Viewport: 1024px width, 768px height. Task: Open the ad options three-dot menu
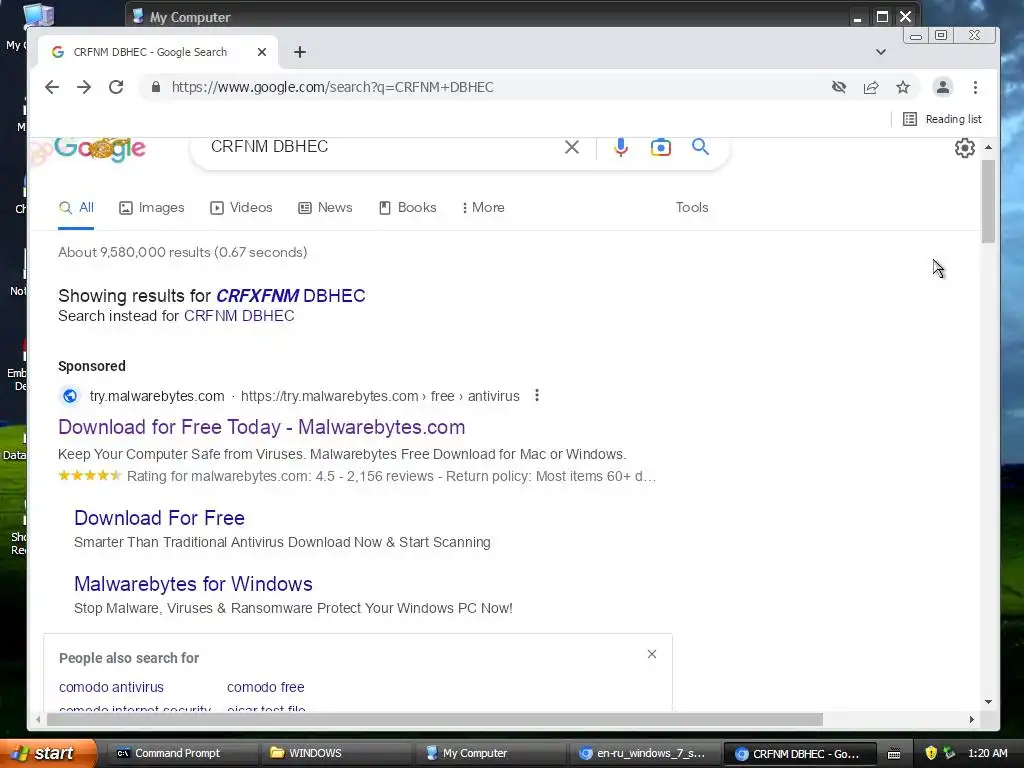[537, 396]
